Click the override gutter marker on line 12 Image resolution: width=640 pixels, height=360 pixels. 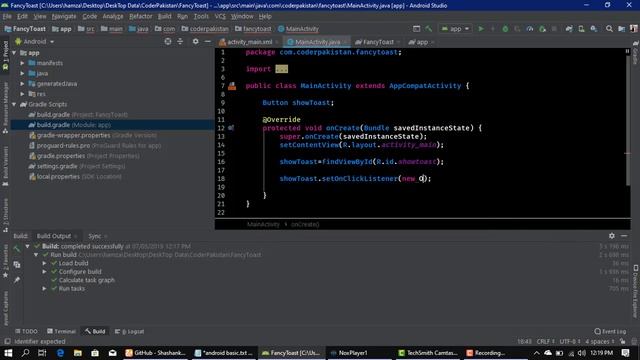(231, 128)
